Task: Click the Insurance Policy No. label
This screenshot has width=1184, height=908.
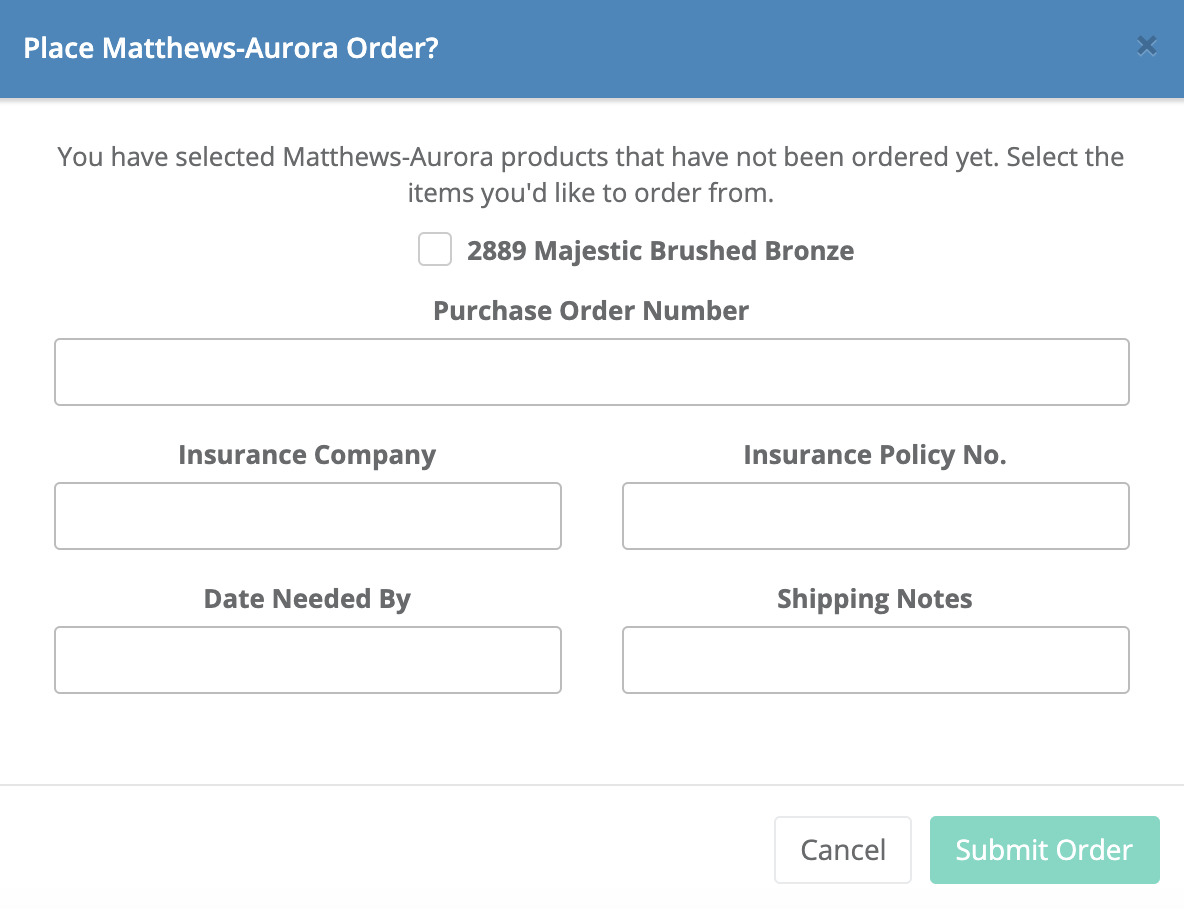Action: pos(875,455)
